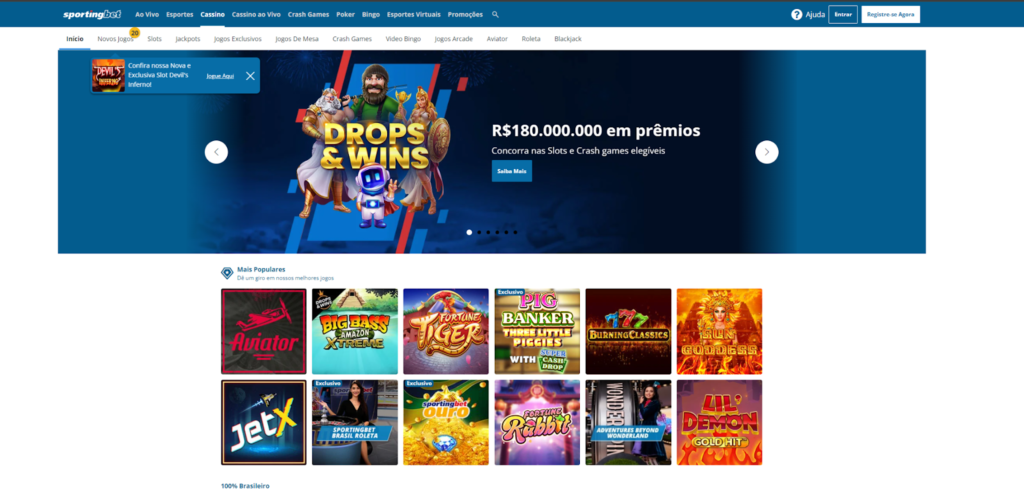Advance to the next carousel banner
Image resolution: width=1024 pixels, height=491 pixels.
(767, 152)
